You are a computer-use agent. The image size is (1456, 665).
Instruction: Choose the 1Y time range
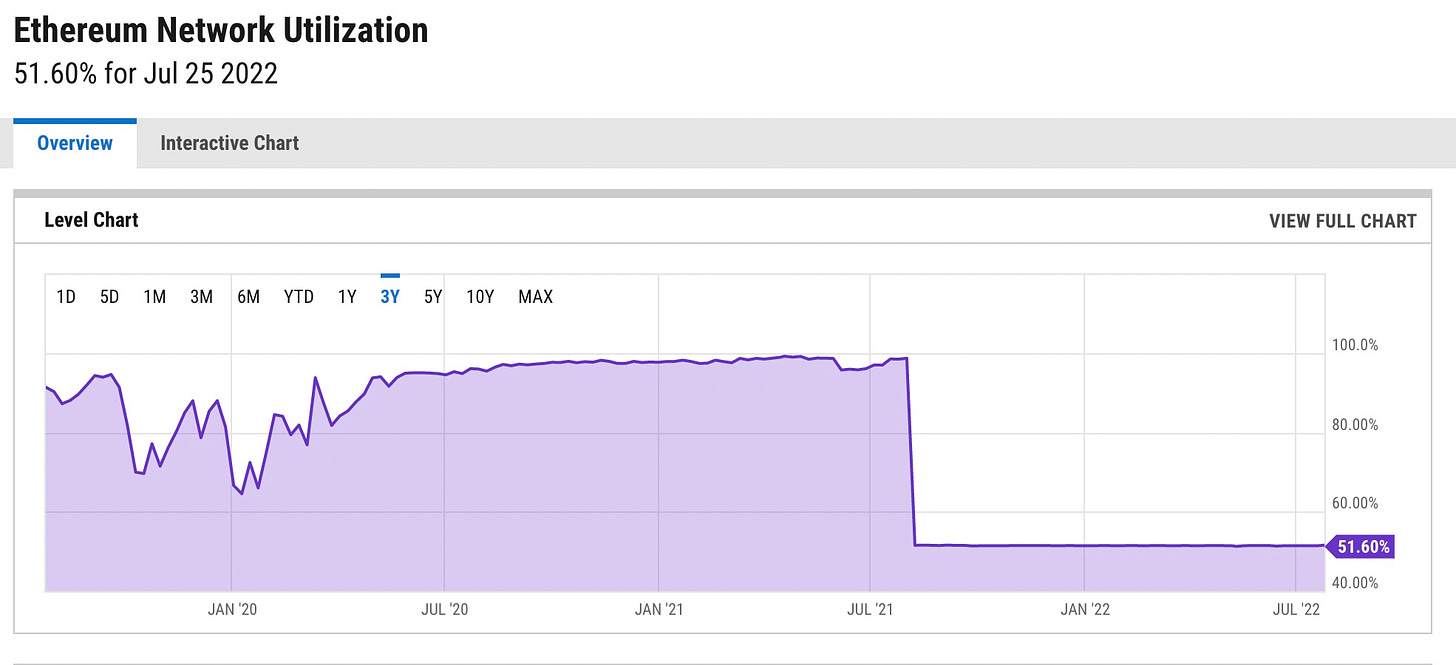(346, 296)
